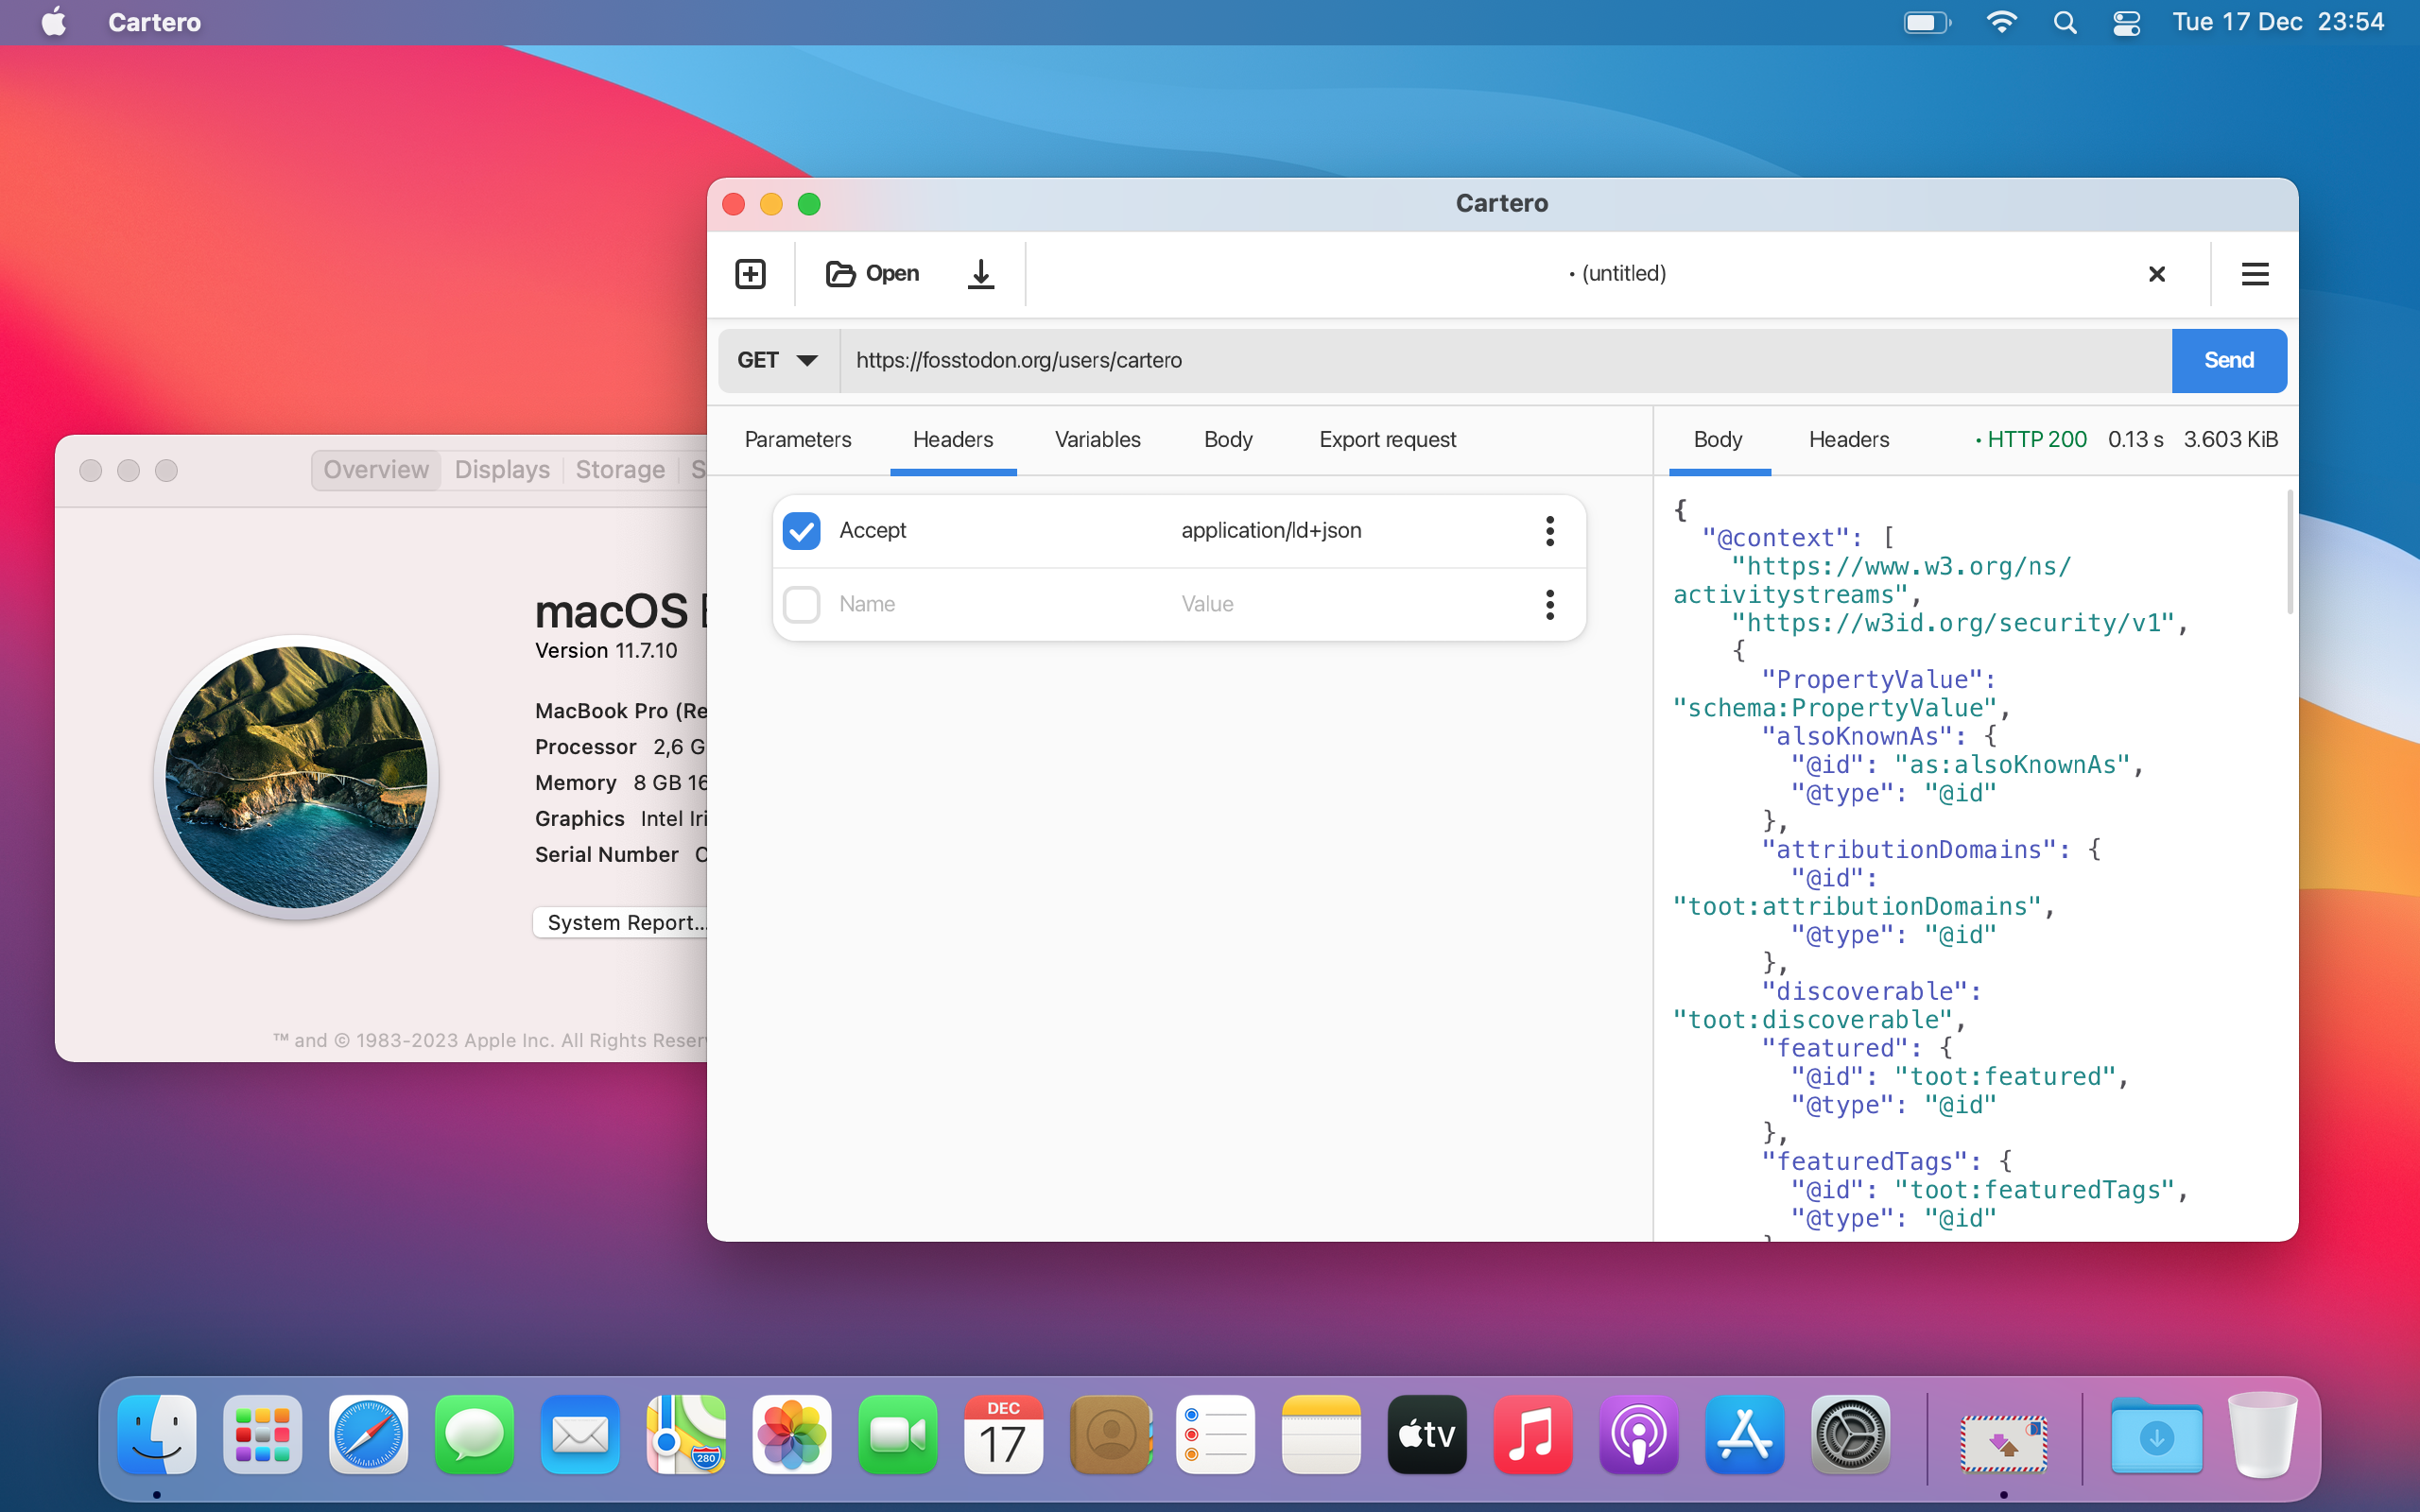Open Contacts from the Dock
This screenshot has width=2420, height=1512.
(1110, 1434)
